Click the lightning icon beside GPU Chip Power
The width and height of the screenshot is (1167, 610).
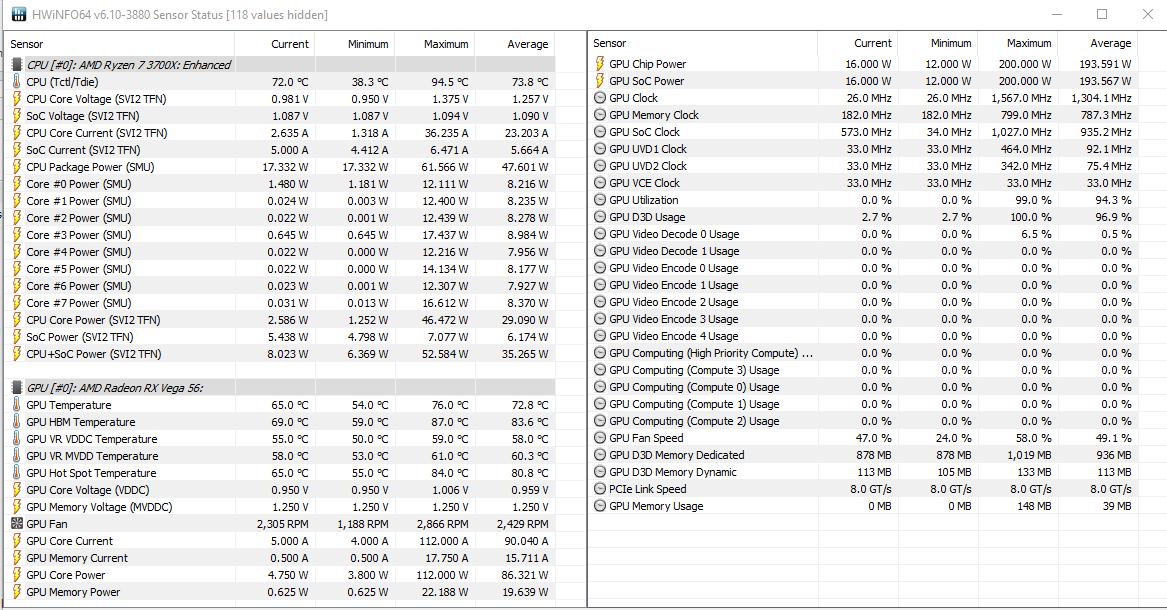[600, 64]
